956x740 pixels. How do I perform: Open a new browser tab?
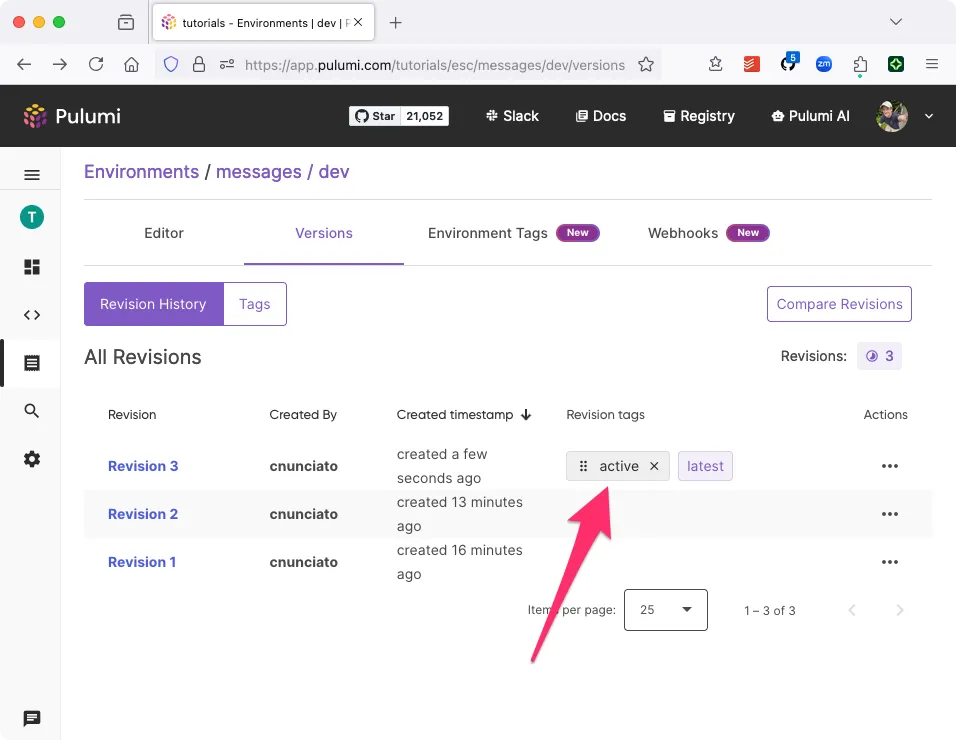click(395, 23)
